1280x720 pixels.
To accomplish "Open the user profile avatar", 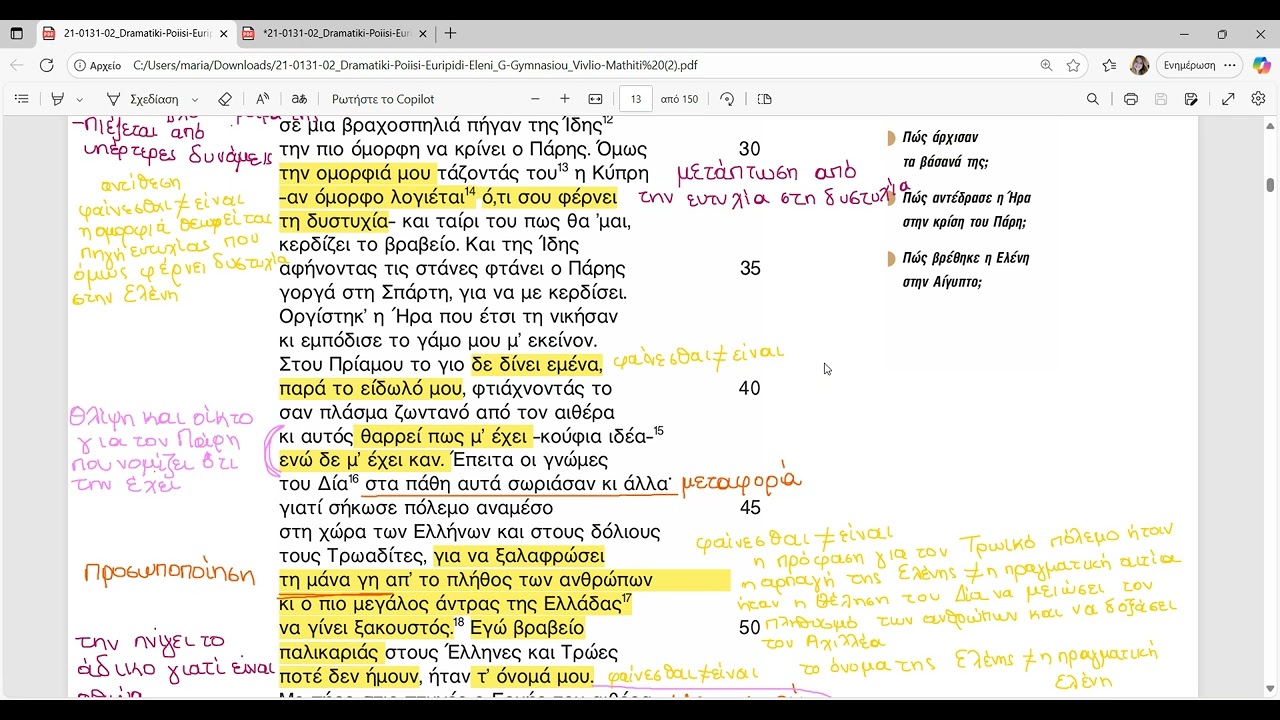I will [x=1139, y=65].
